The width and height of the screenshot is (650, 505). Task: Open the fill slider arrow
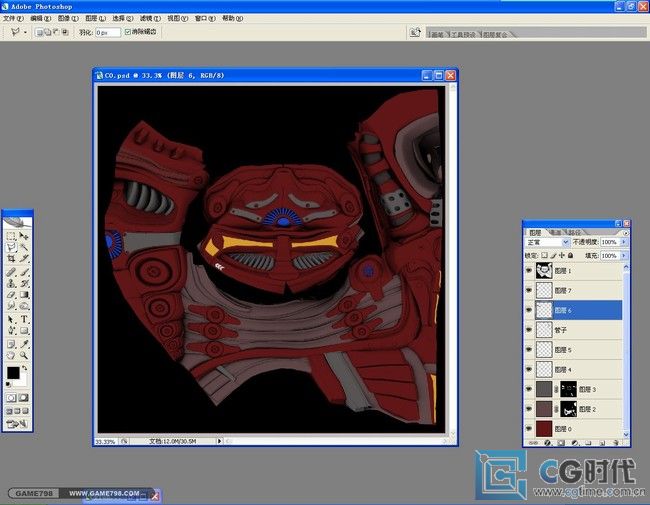coord(624,256)
